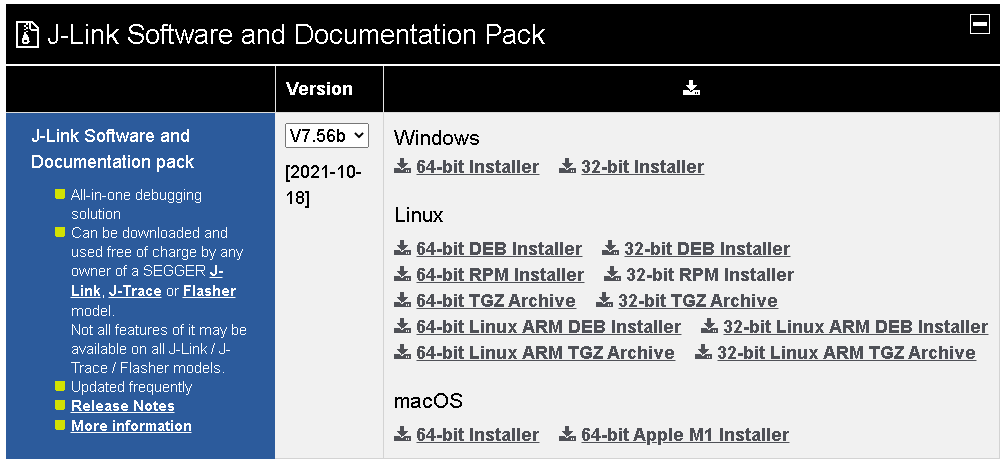The height and width of the screenshot is (462, 1004).
Task: Click download icon beside 32-bit Linux ARM TGZ
Action: point(704,353)
